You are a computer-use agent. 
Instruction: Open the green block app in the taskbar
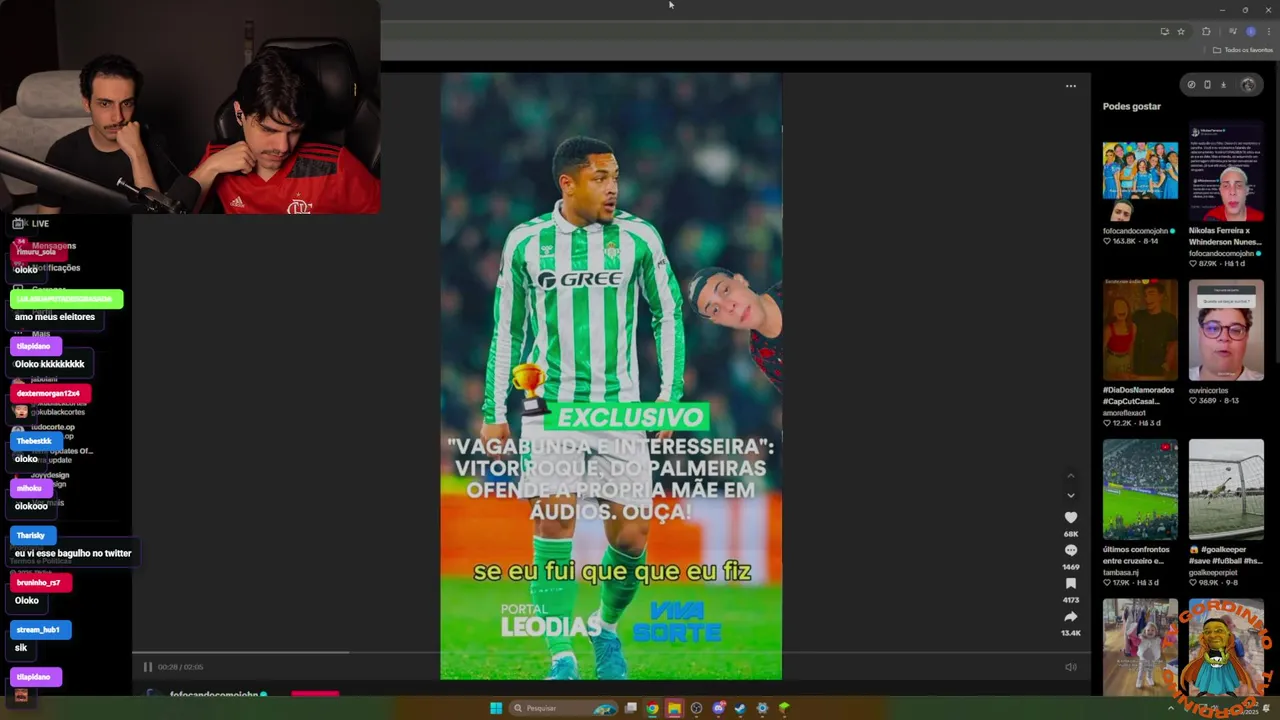click(784, 708)
